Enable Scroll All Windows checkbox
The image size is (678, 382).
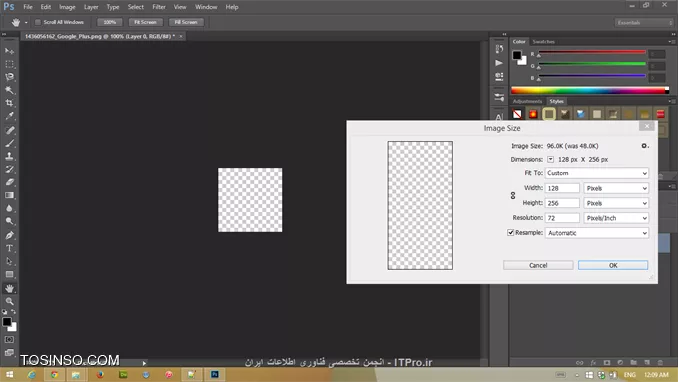(x=38, y=22)
